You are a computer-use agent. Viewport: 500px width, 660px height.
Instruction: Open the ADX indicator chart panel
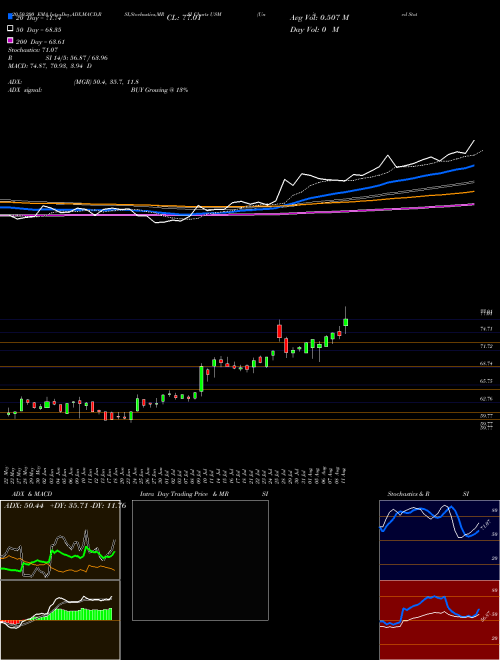coord(60,540)
